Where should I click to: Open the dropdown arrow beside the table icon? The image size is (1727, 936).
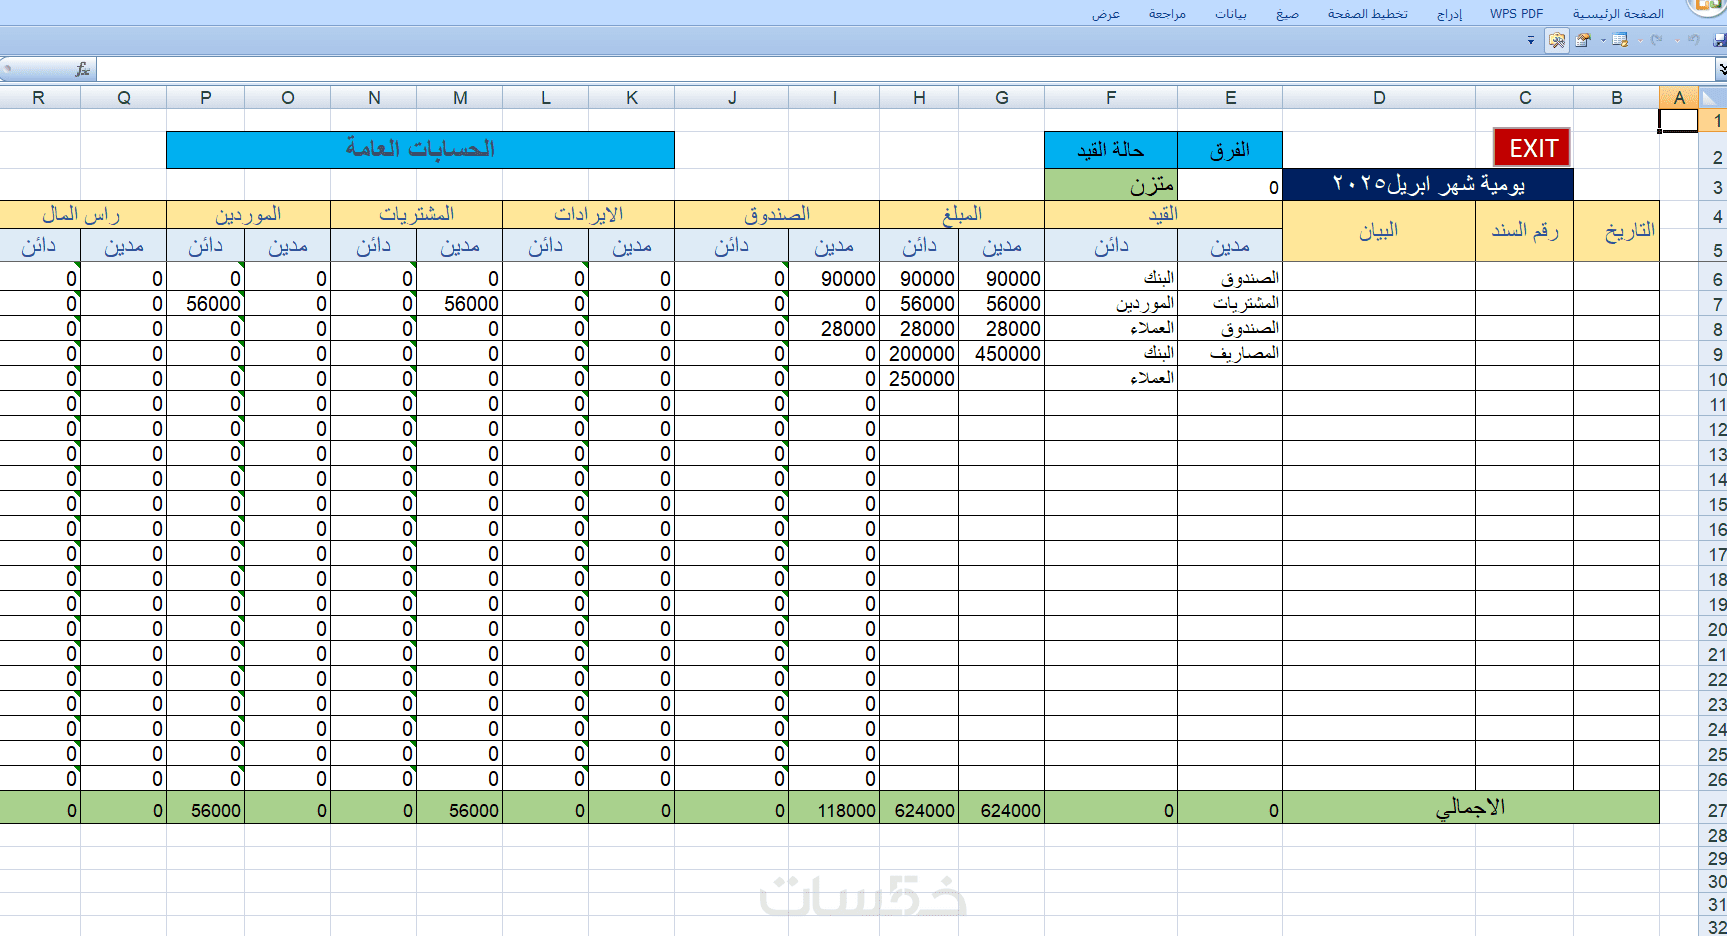pyautogui.click(x=1603, y=40)
